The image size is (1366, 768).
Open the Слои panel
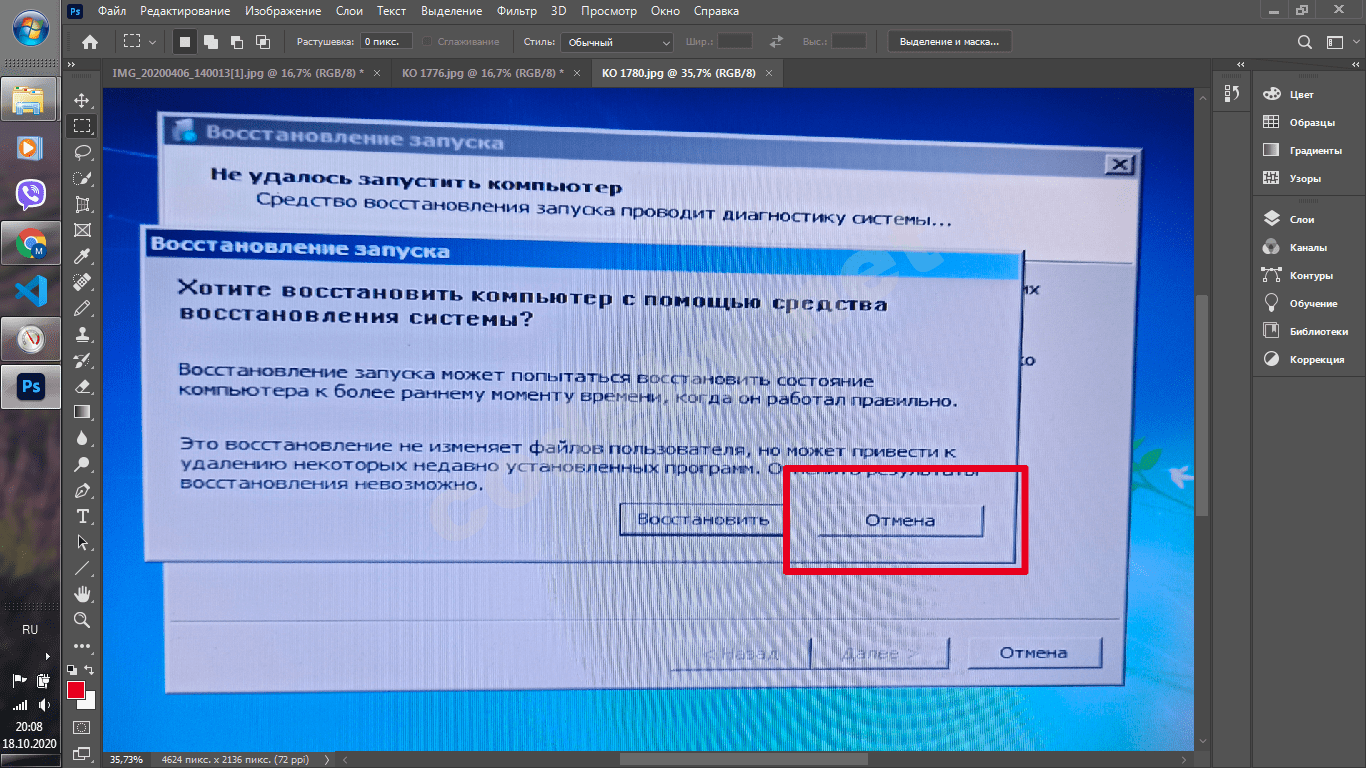pos(1302,219)
